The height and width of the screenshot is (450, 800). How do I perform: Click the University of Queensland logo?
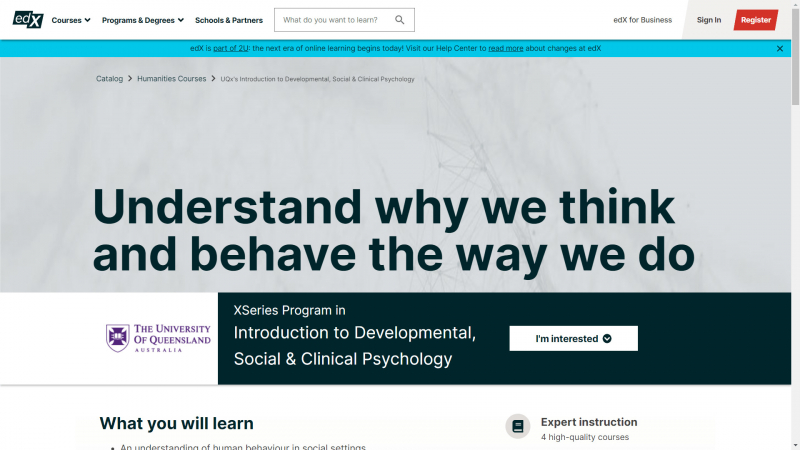(158, 338)
